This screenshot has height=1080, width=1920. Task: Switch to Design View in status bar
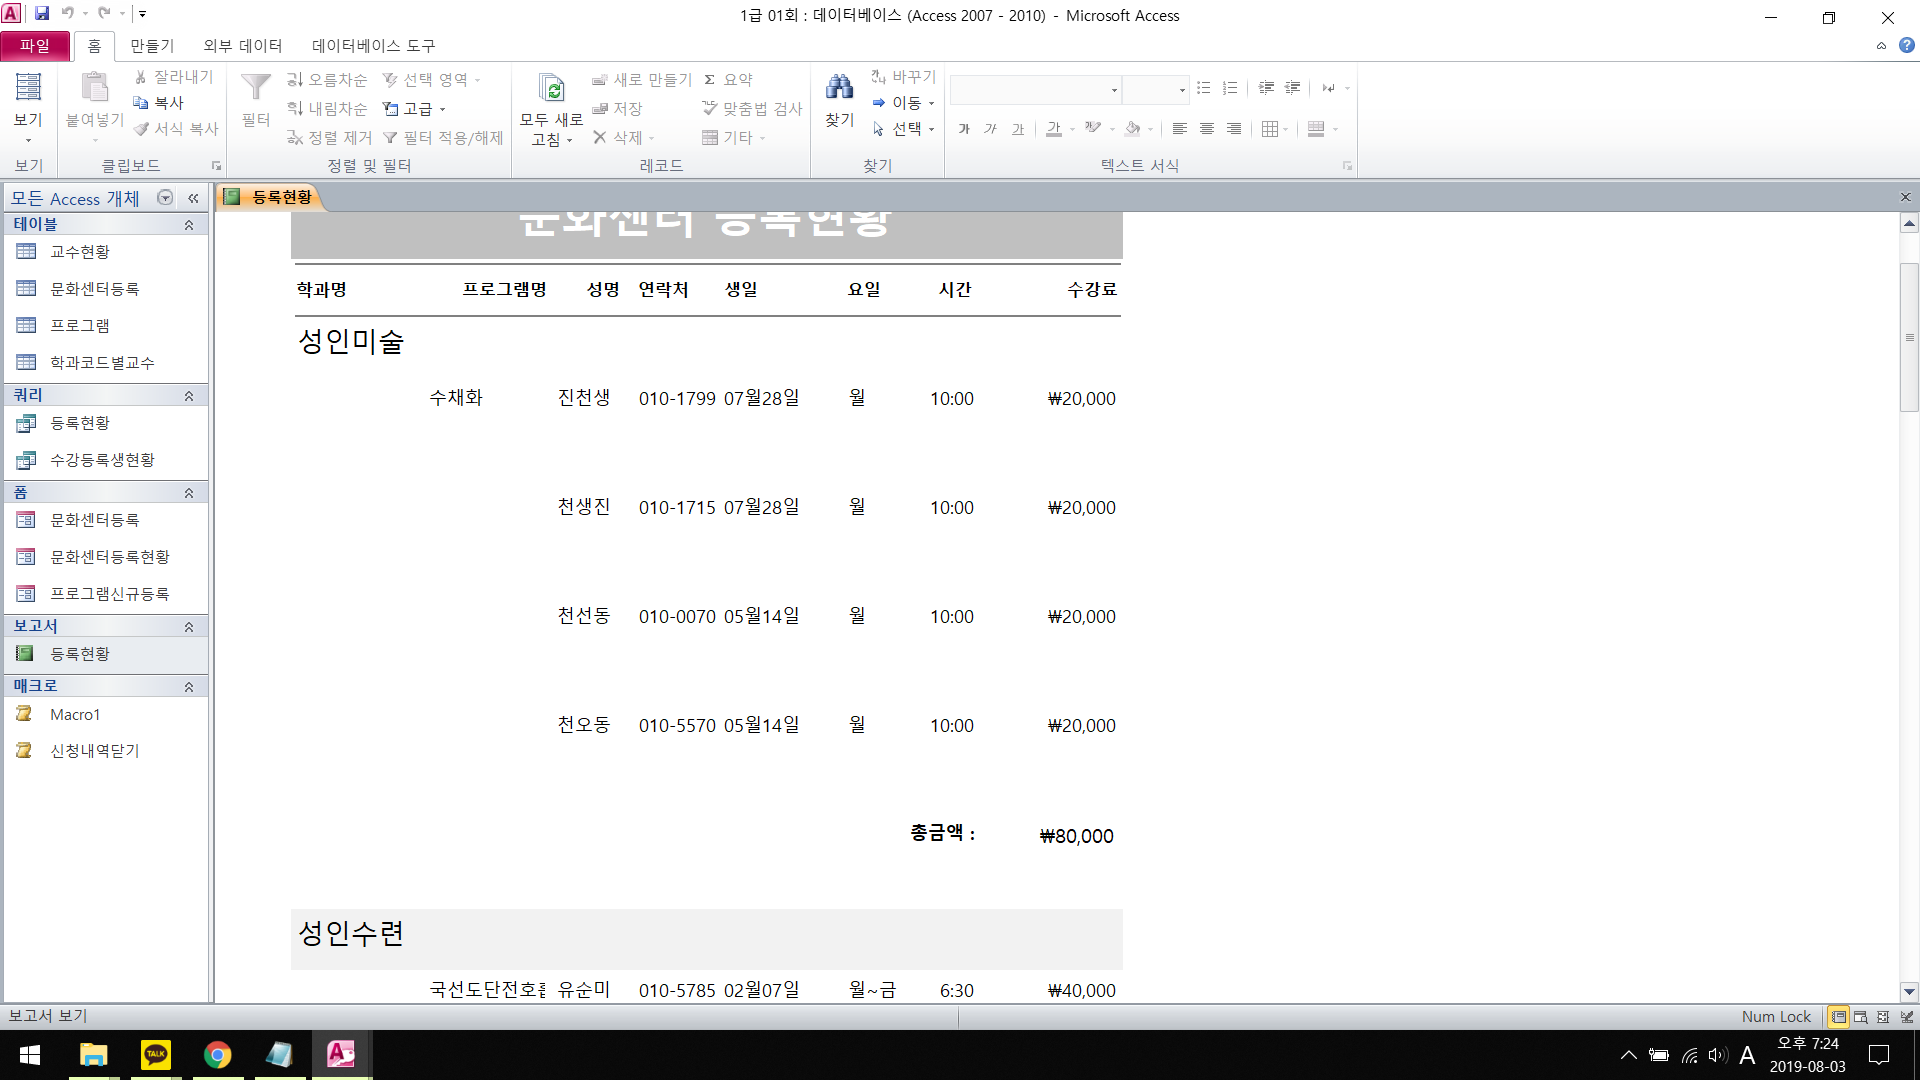[x=1907, y=1017]
